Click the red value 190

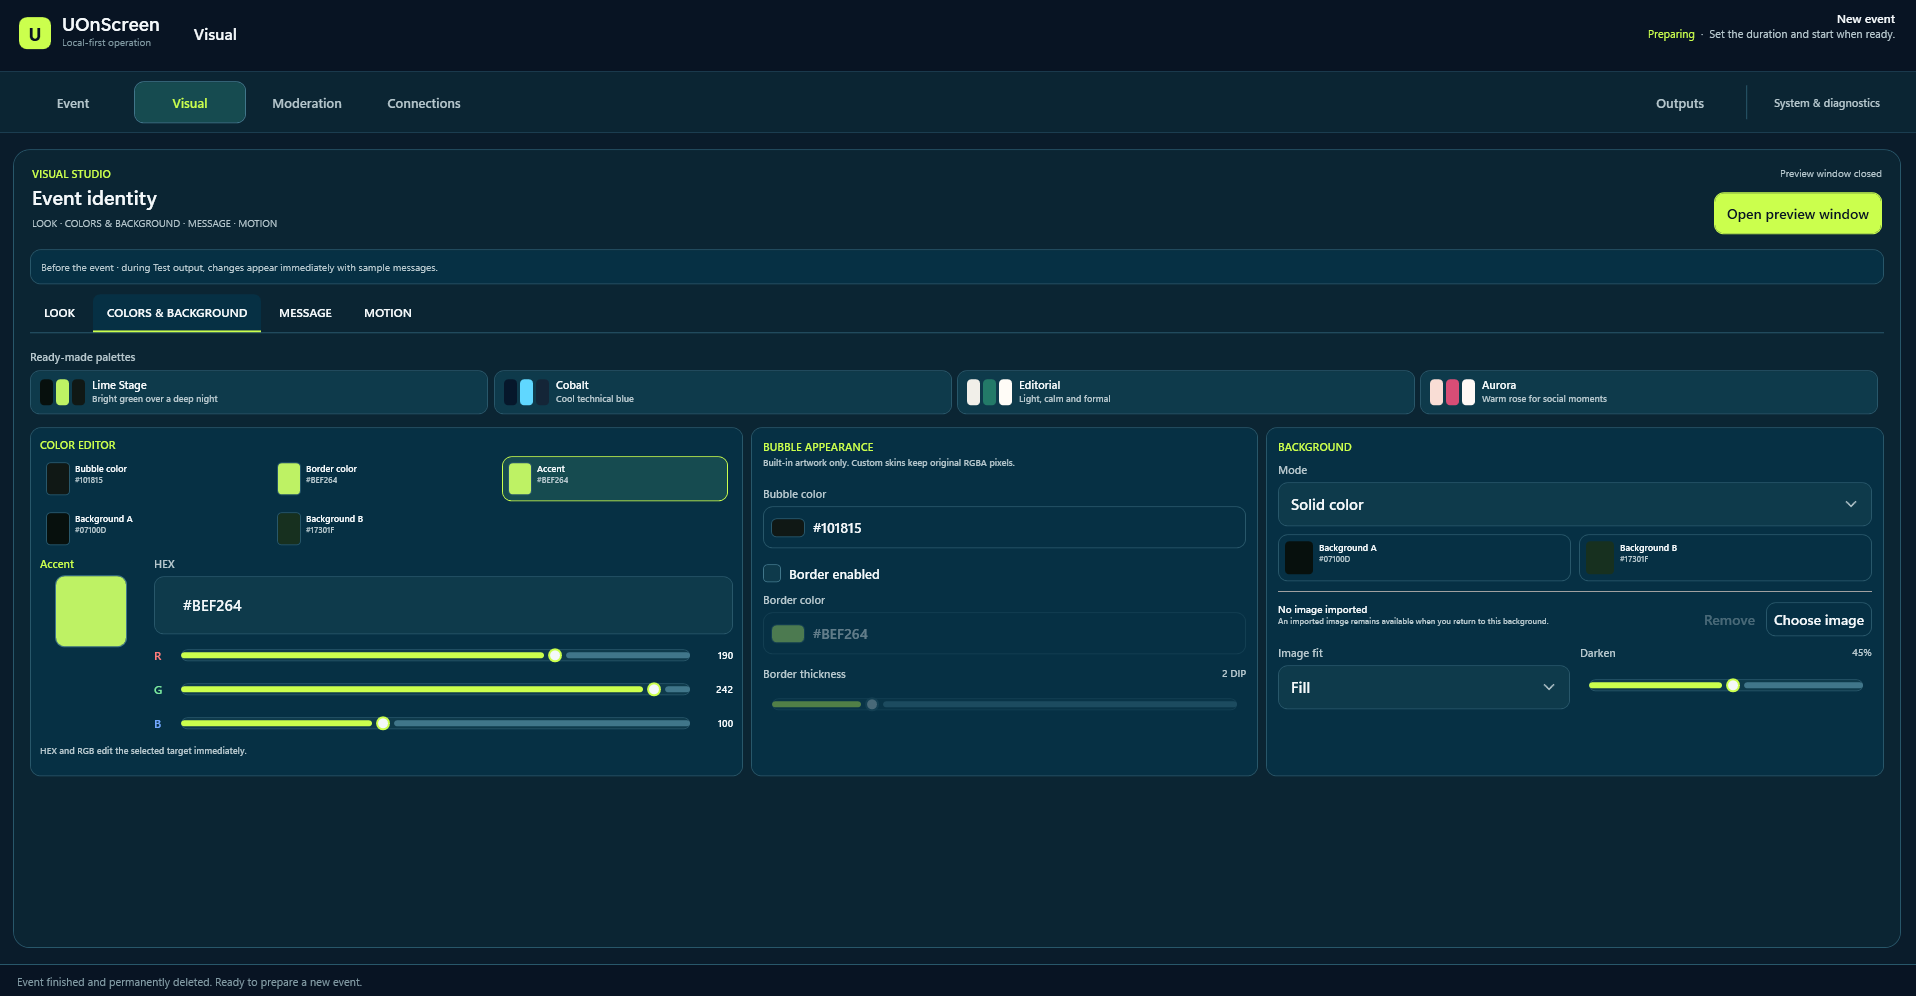(725, 656)
